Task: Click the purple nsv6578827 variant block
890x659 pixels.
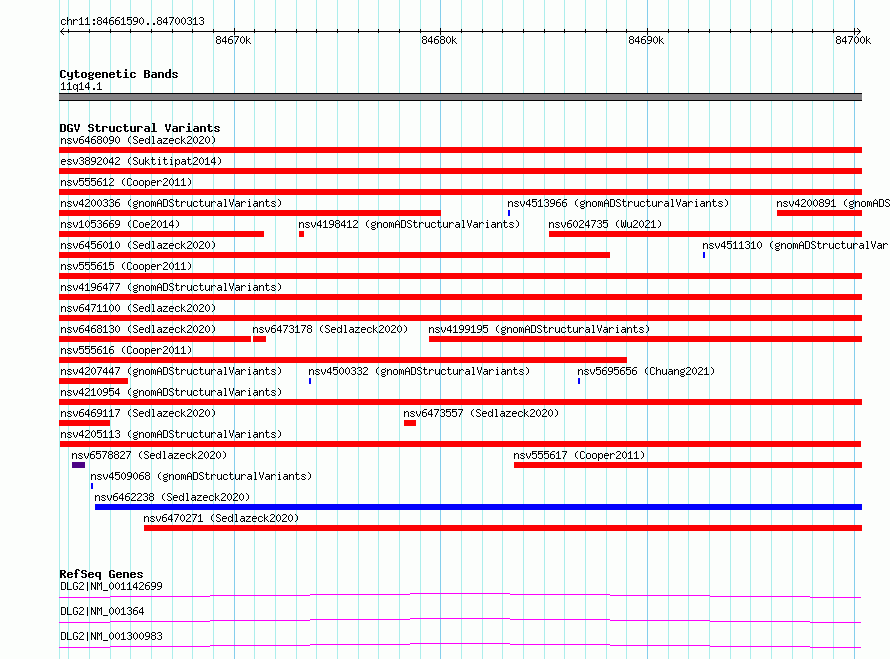Action: [78, 465]
